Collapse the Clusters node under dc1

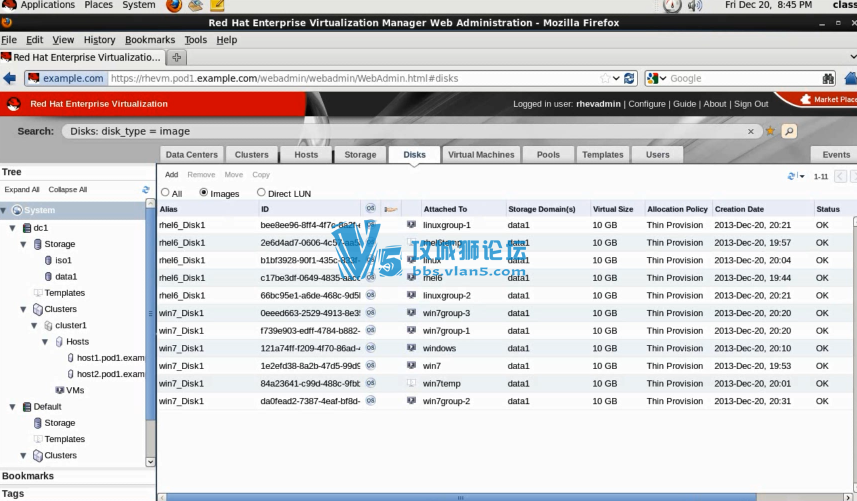[24, 309]
